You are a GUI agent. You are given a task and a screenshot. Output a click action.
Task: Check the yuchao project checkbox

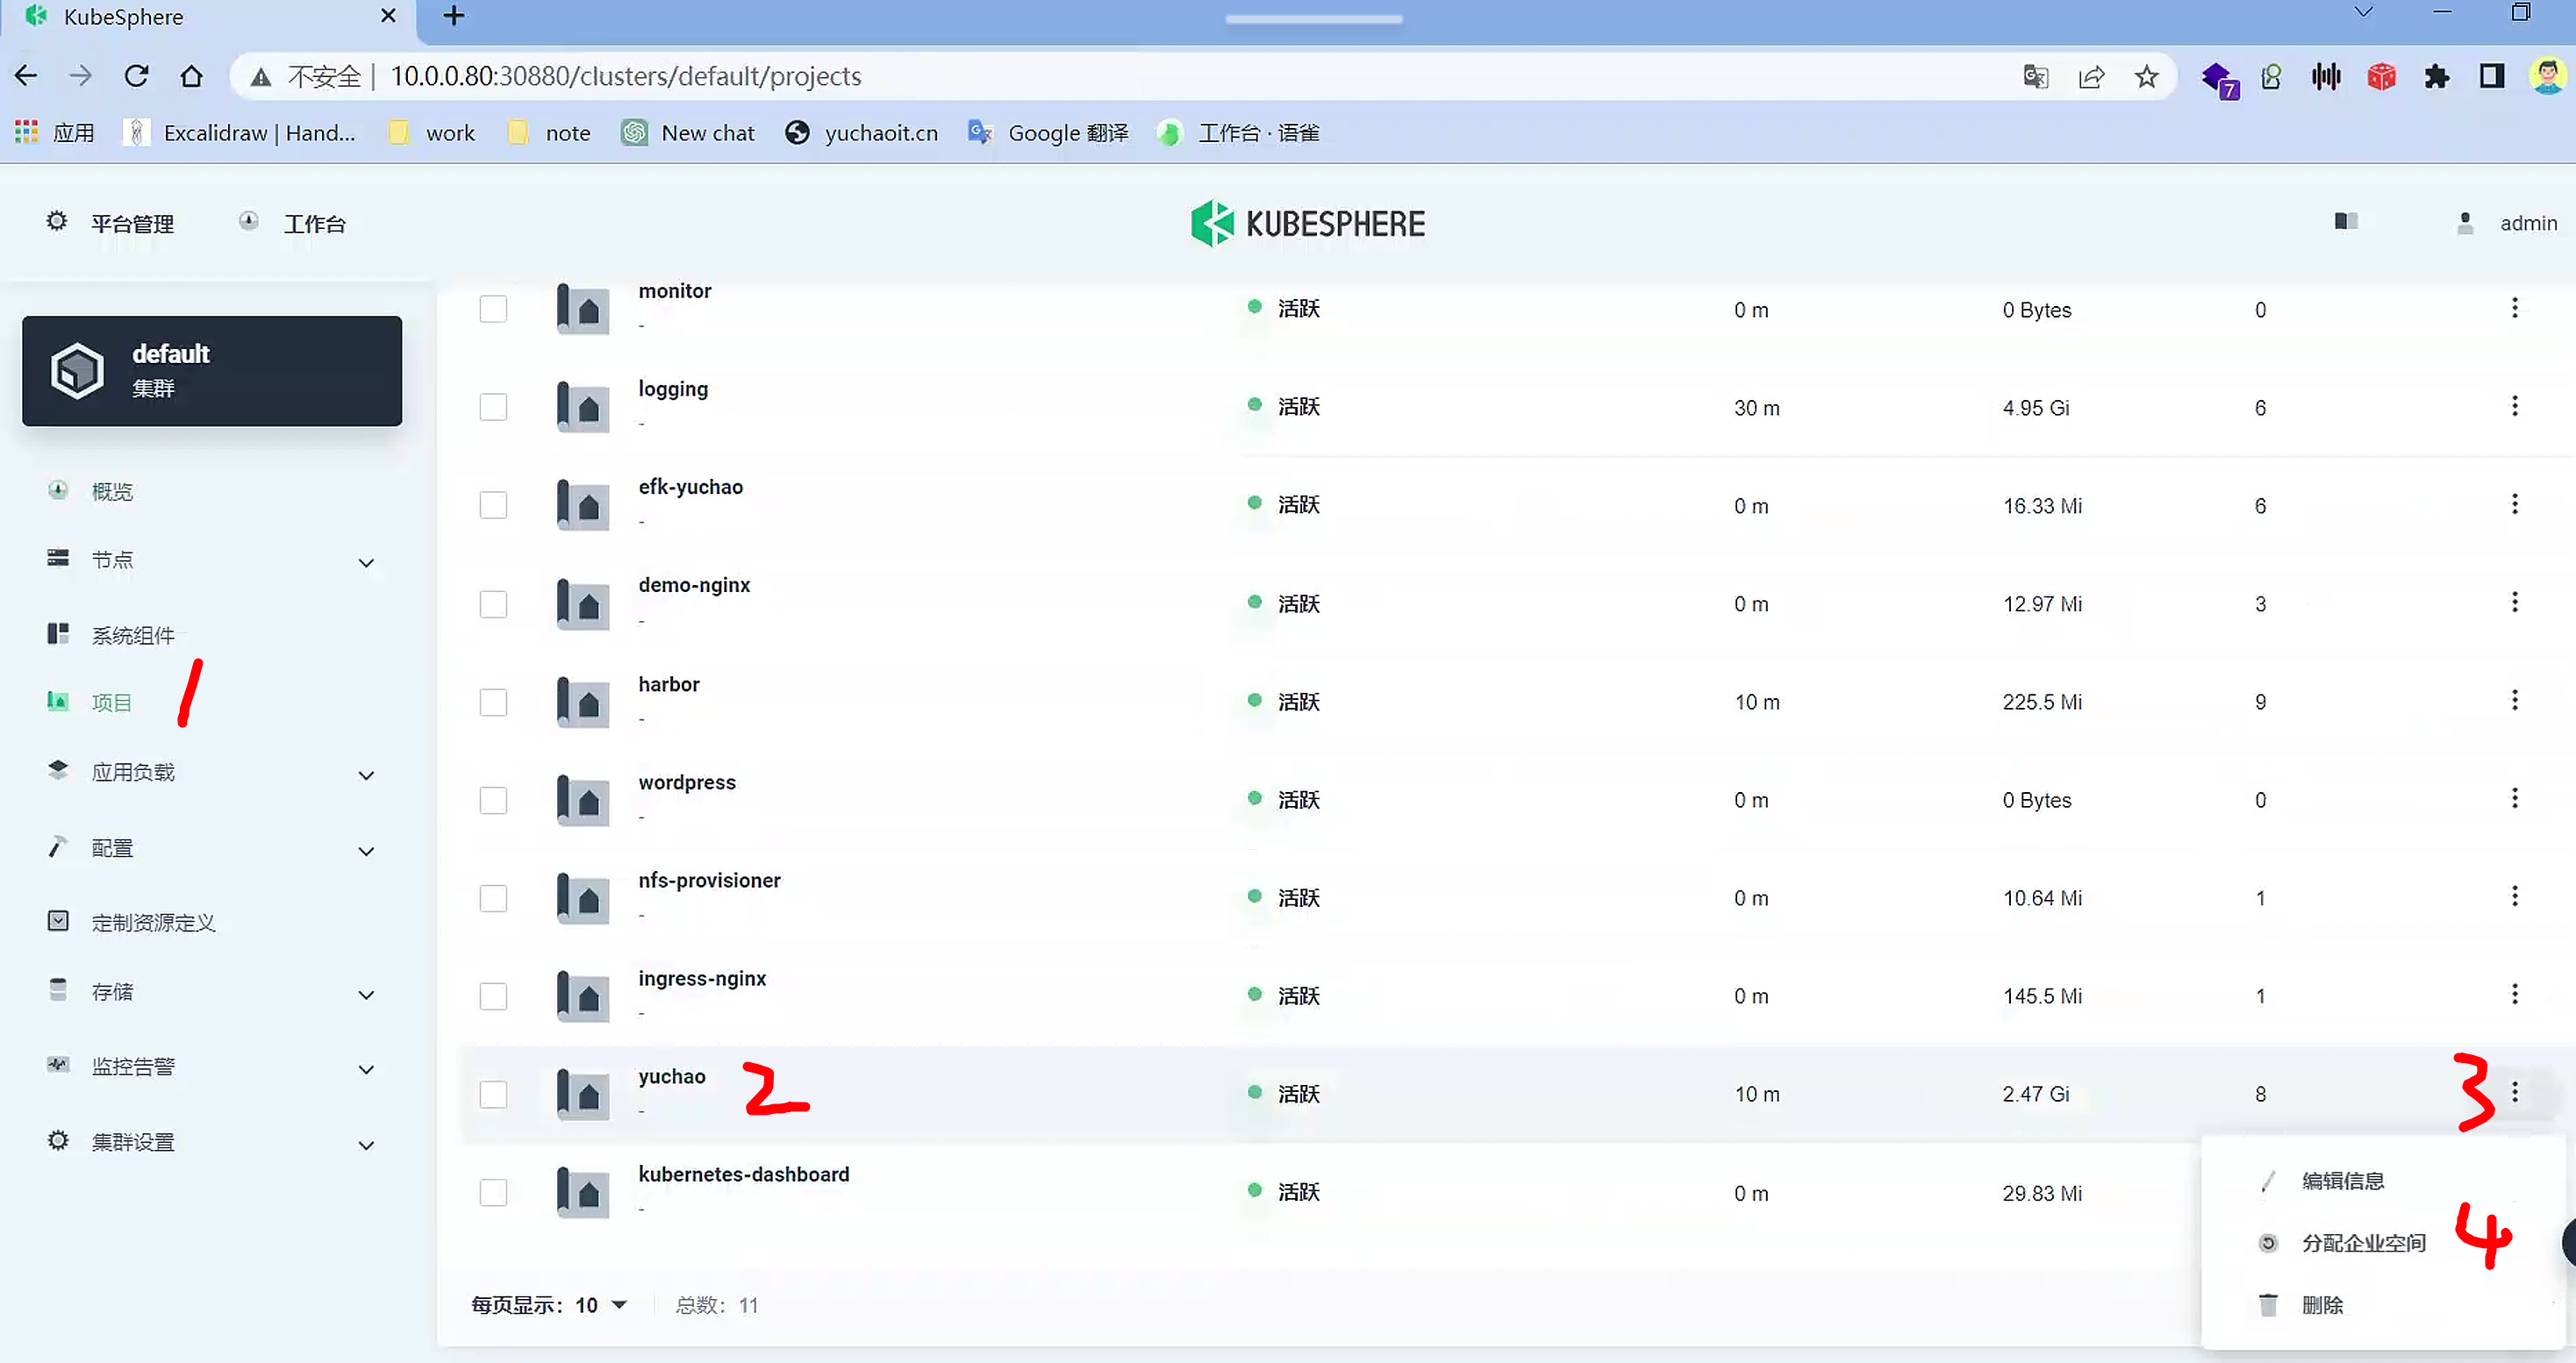[x=493, y=1094]
